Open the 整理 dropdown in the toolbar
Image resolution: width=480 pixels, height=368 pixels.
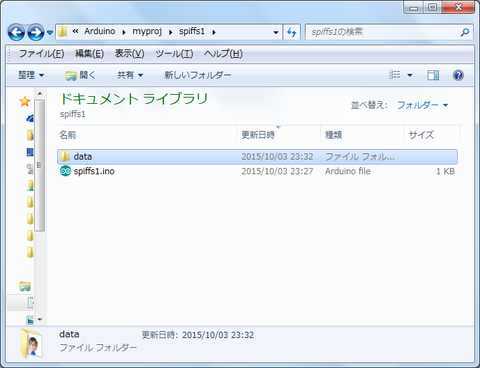coord(31,75)
